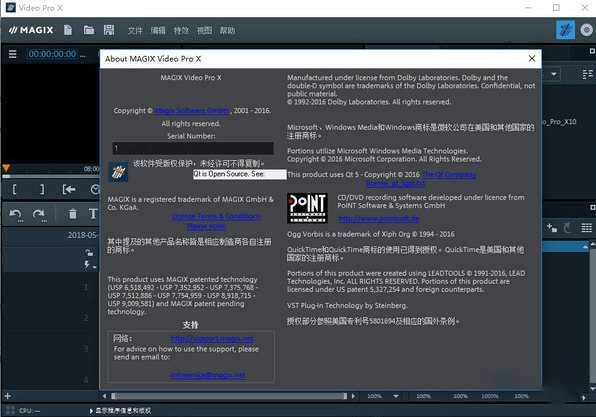596x417 pixels.
Task: Jump to range start with the bracket arrow
Action: click(69, 189)
